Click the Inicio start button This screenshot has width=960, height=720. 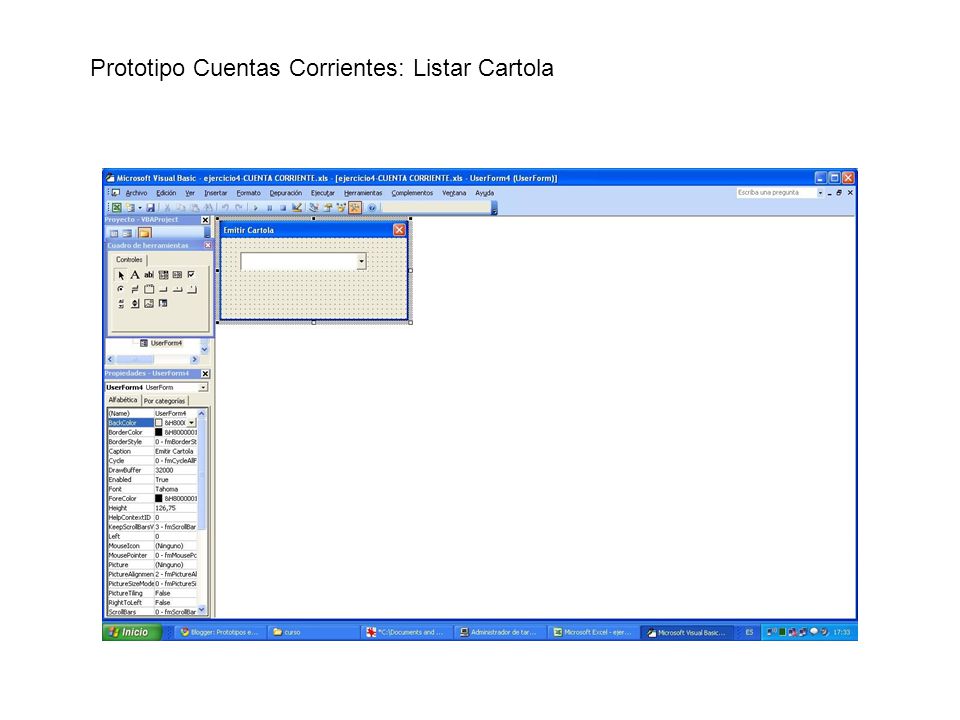tap(133, 632)
